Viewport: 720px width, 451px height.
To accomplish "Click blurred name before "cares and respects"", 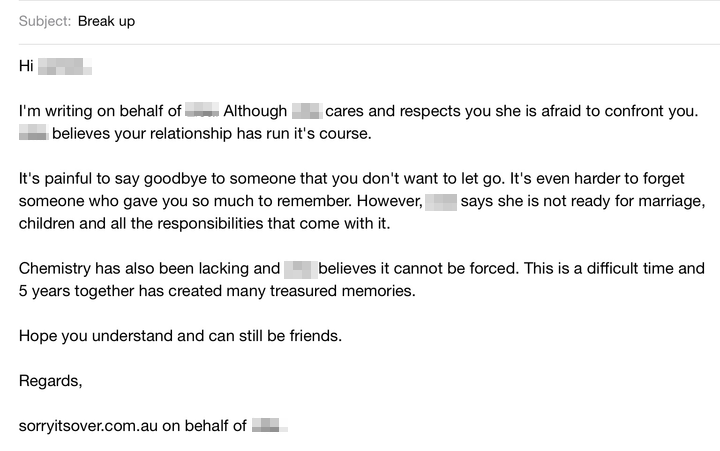I will [305, 111].
